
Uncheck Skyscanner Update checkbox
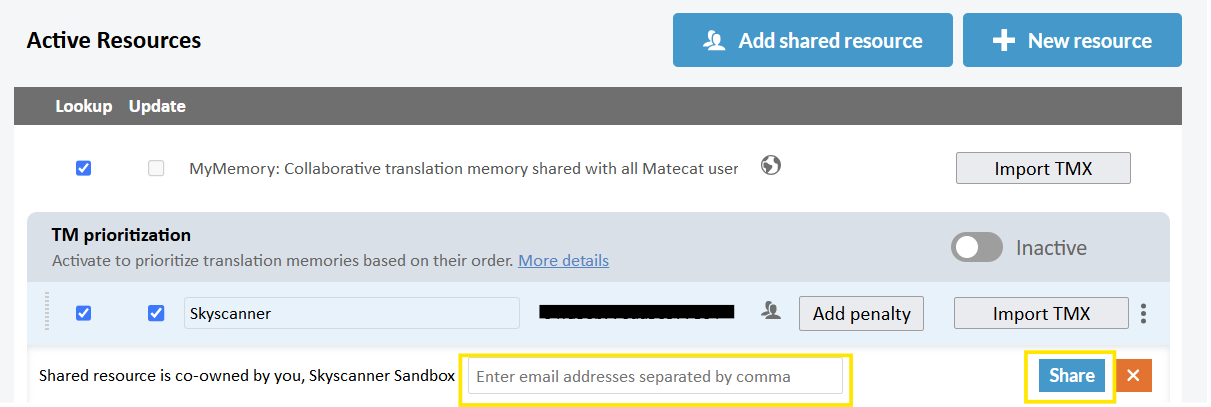[x=156, y=313]
